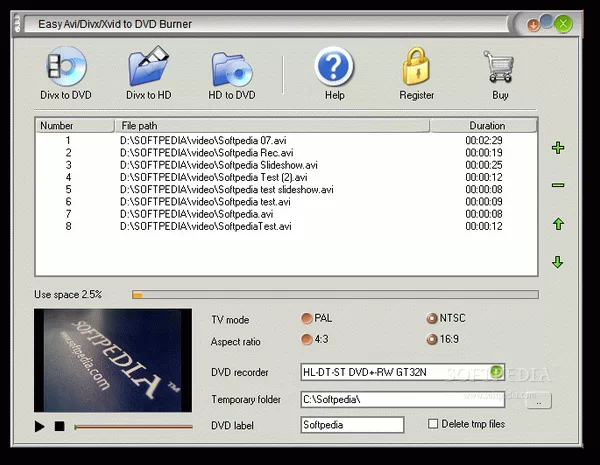Play the video preview
This screenshot has width=600, height=465.
pos(40,427)
